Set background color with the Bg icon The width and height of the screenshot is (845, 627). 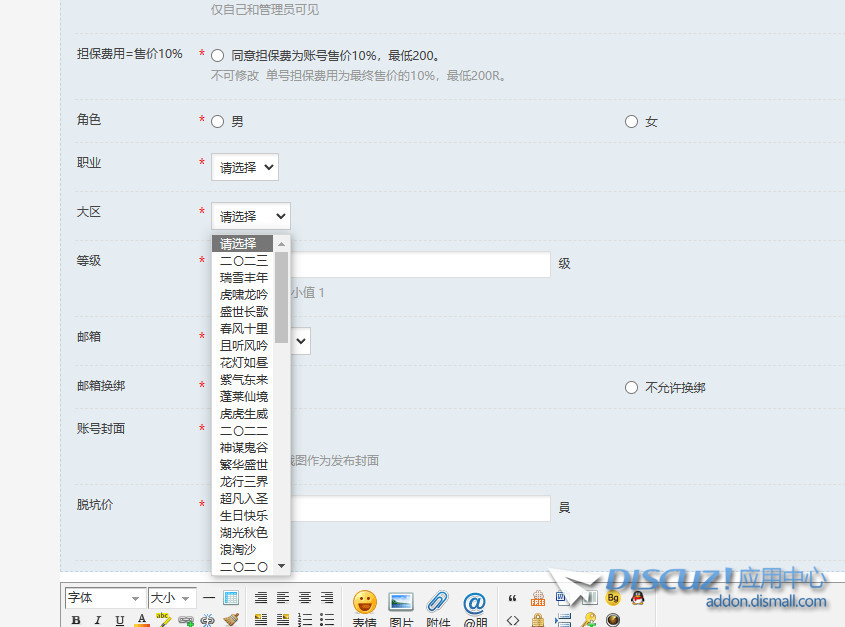tap(612, 597)
